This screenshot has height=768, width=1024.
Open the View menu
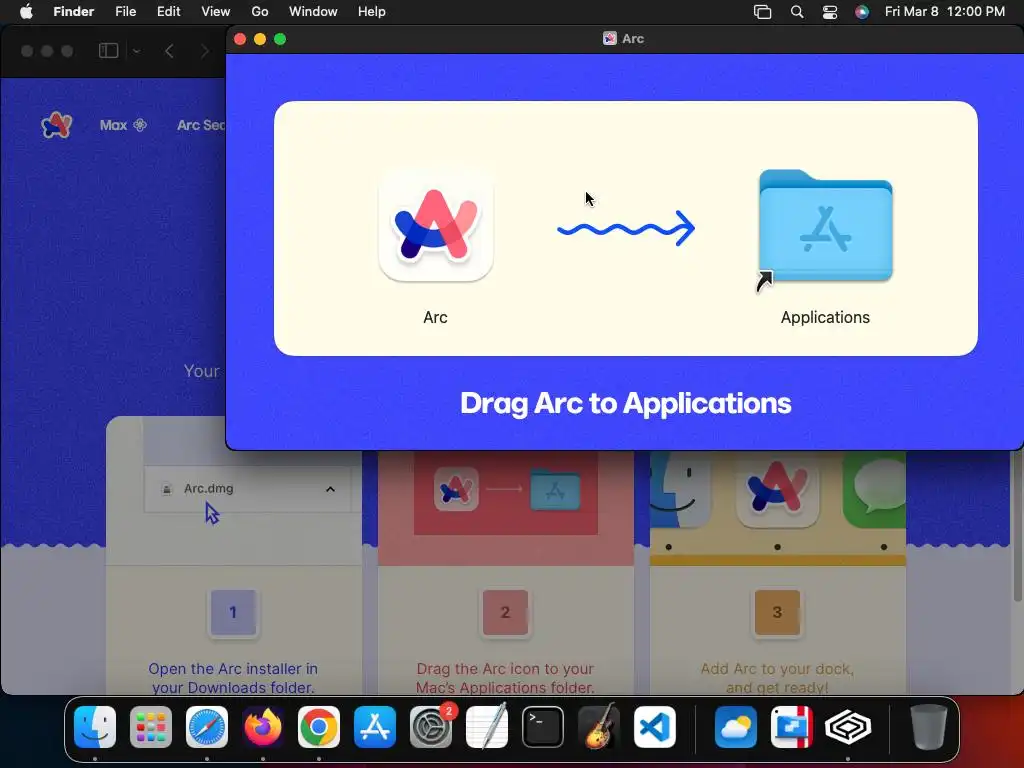click(x=216, y=11)
